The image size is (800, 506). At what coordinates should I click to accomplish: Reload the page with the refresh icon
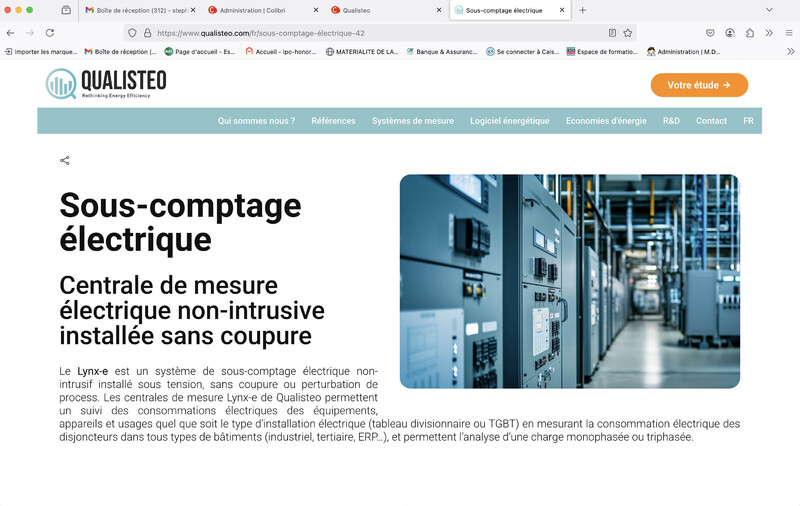[50, 33]
